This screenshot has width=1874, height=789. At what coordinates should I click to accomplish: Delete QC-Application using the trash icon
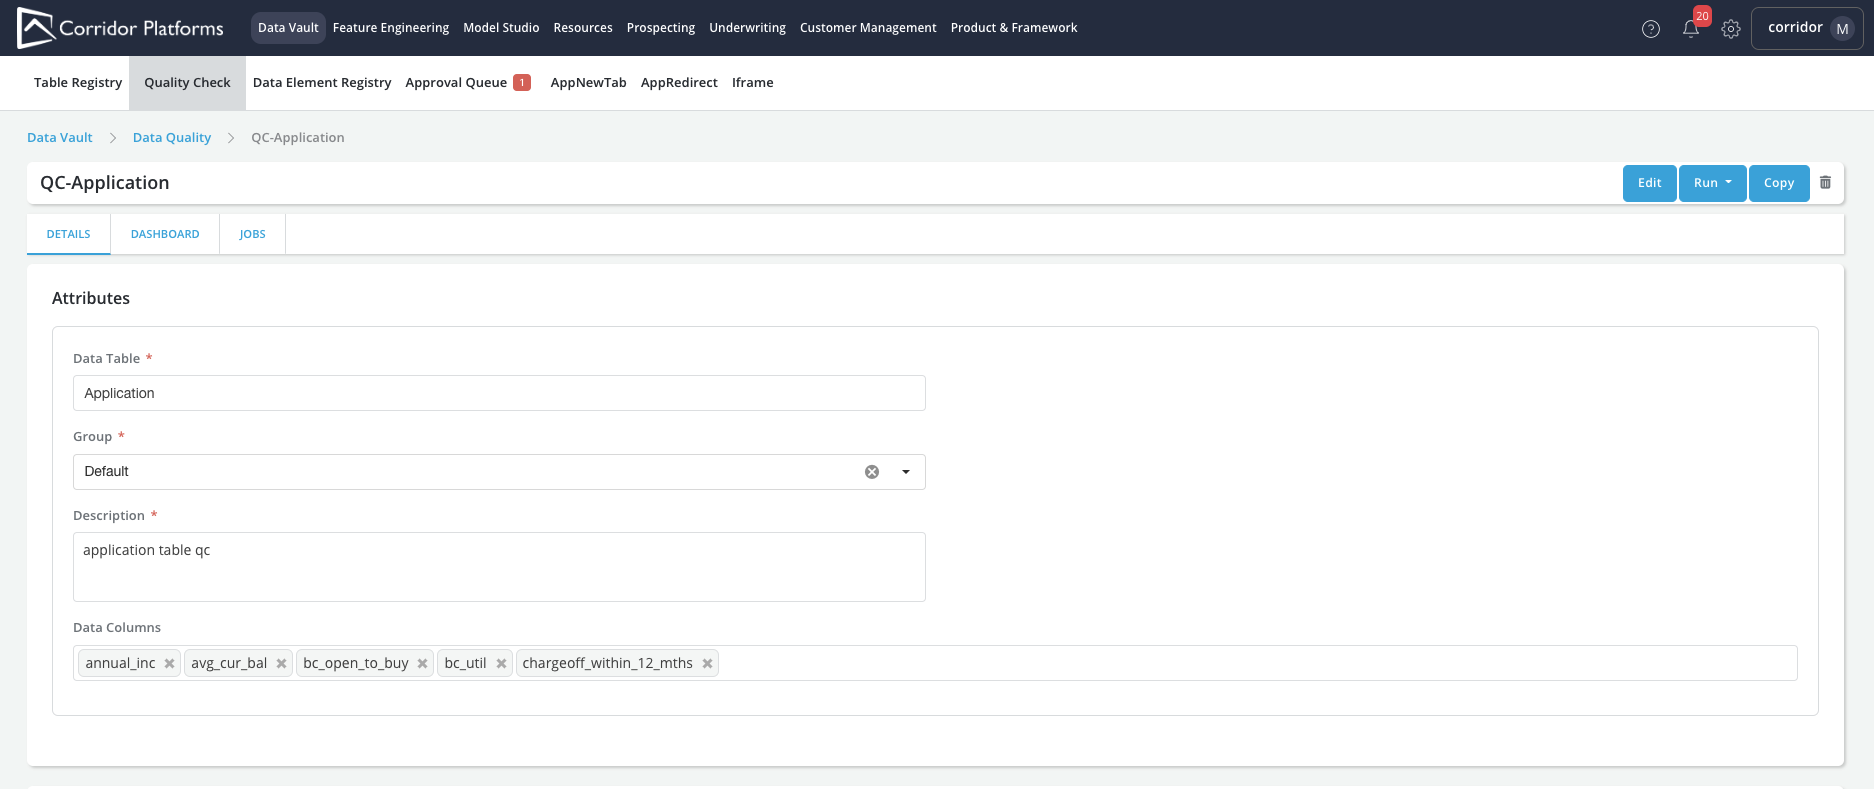tap(1825, 183)
